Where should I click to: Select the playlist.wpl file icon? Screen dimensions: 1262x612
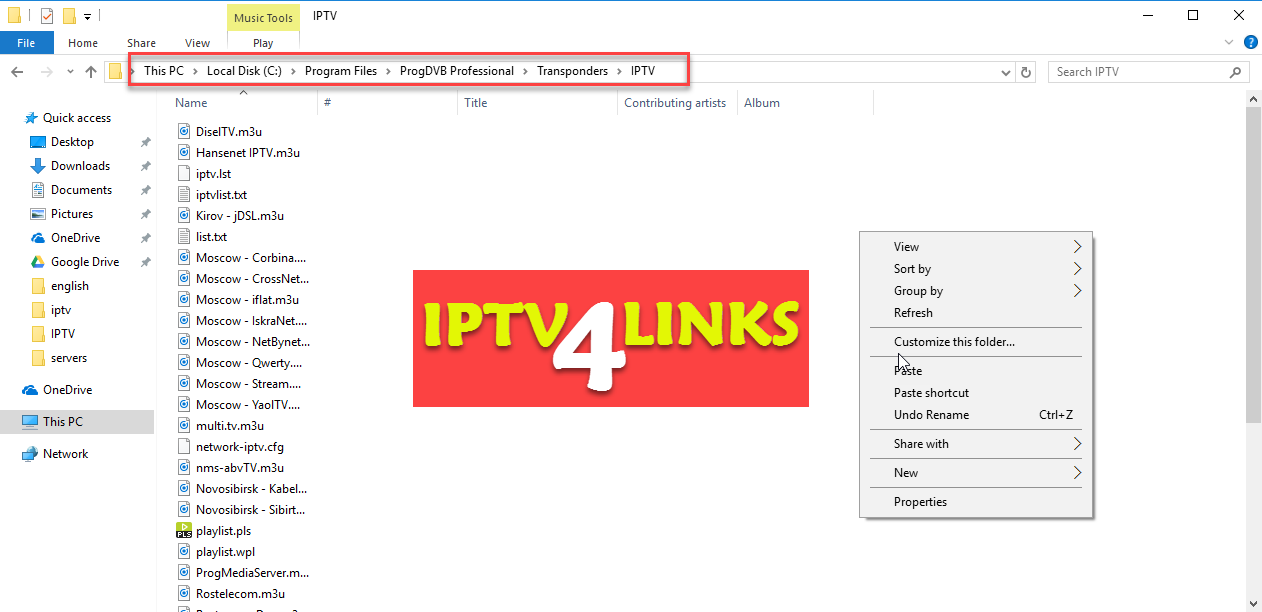pos(184,551)
